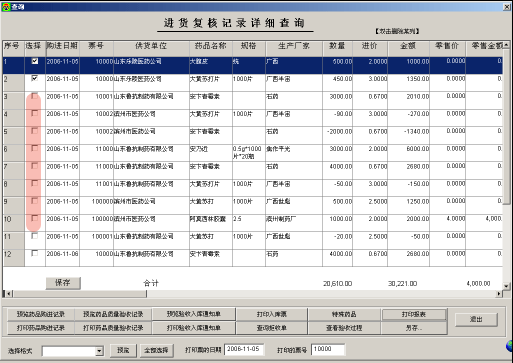Click the horizontal scrollbar right arrow
Screen dimensions: 513x363
pos(499,294)
